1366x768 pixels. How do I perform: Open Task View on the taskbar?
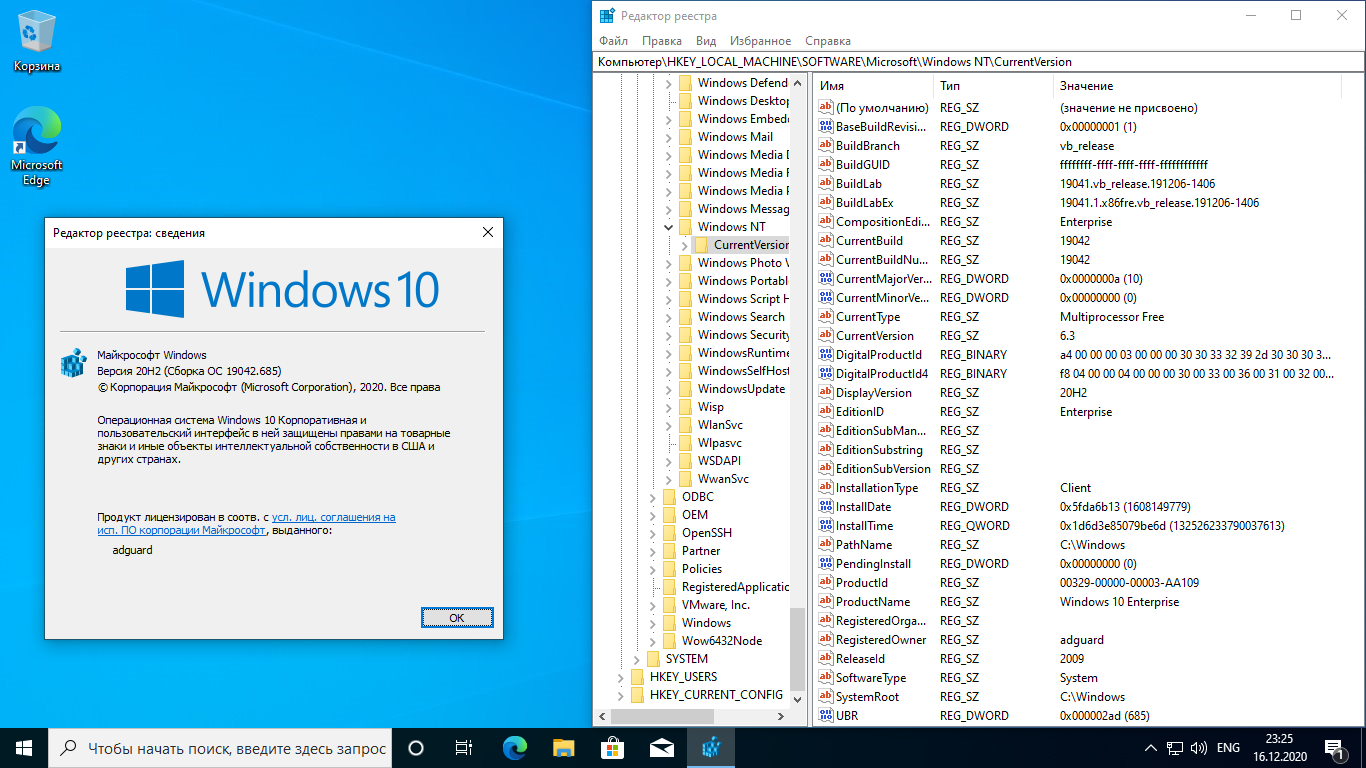point(464,748)
